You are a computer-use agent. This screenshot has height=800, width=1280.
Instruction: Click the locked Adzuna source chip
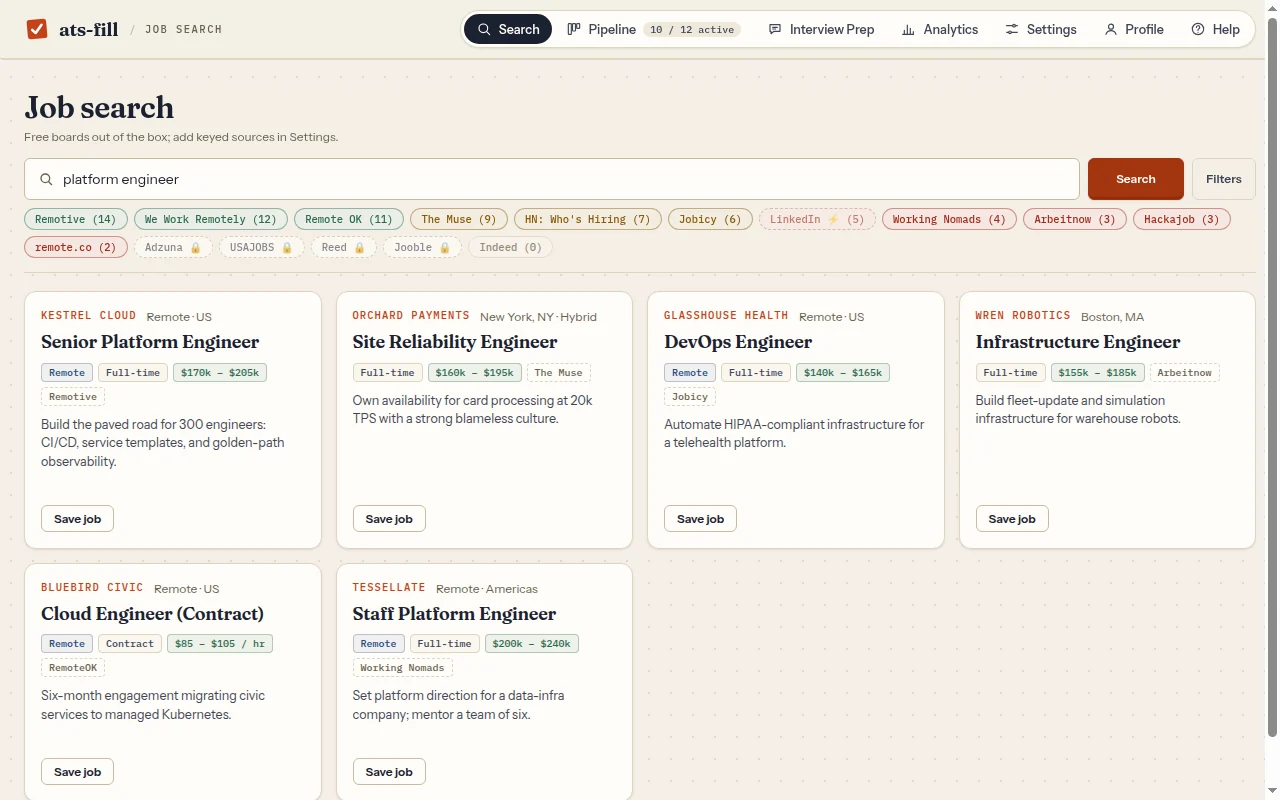tap(173, 247)
